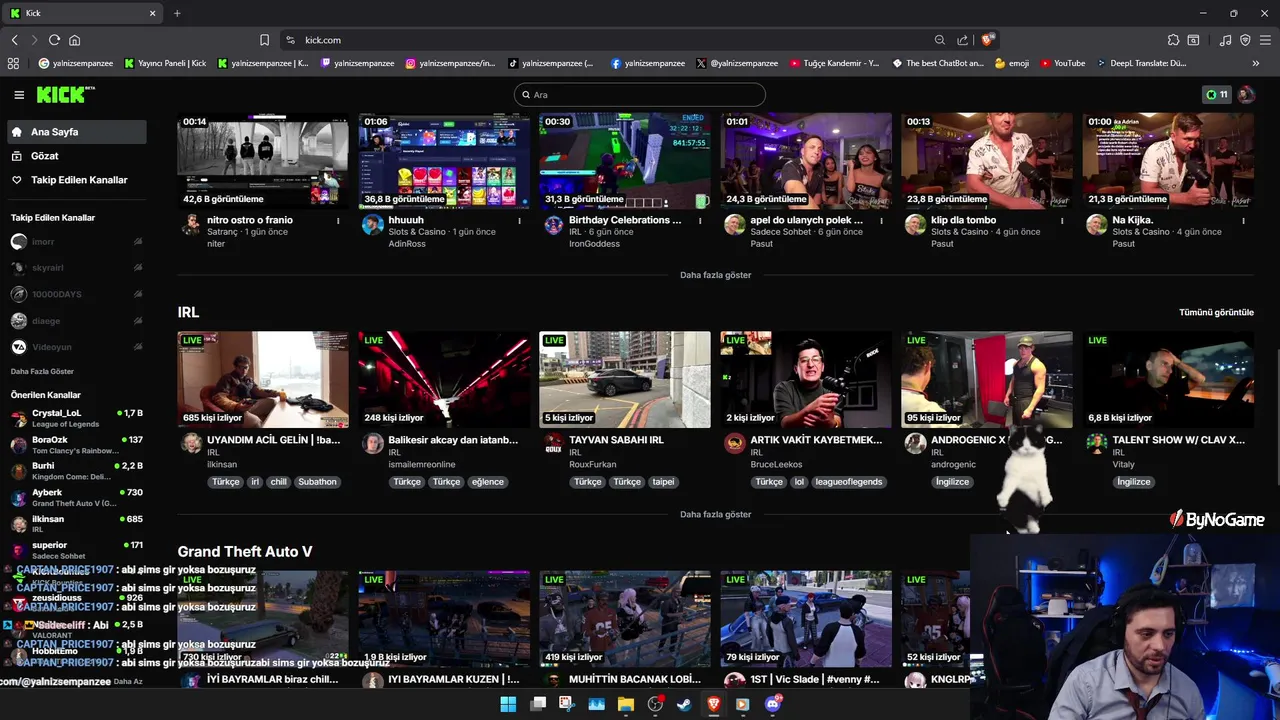This screenshot has width=1280, height=720.
Task: Open the Yayıncı Paneli | Kick bookmark
Action: coord(166,63)
